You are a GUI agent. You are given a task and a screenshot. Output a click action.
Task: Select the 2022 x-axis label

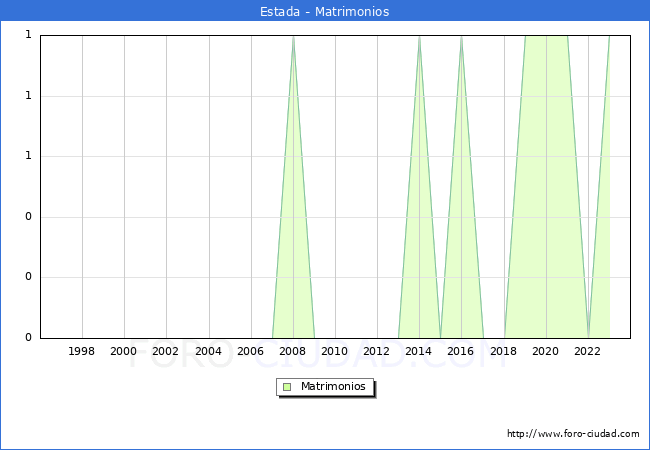tap(587, 351)
